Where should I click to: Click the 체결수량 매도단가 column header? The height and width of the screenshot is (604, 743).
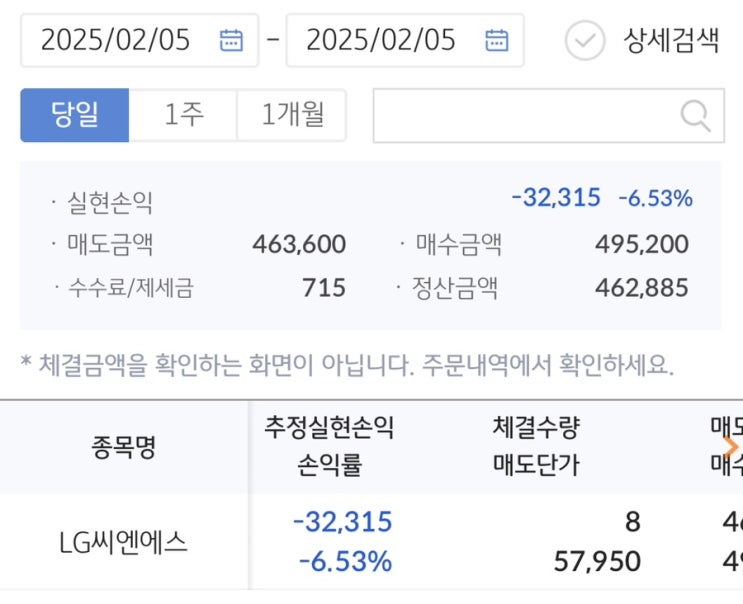pos(536,446)
